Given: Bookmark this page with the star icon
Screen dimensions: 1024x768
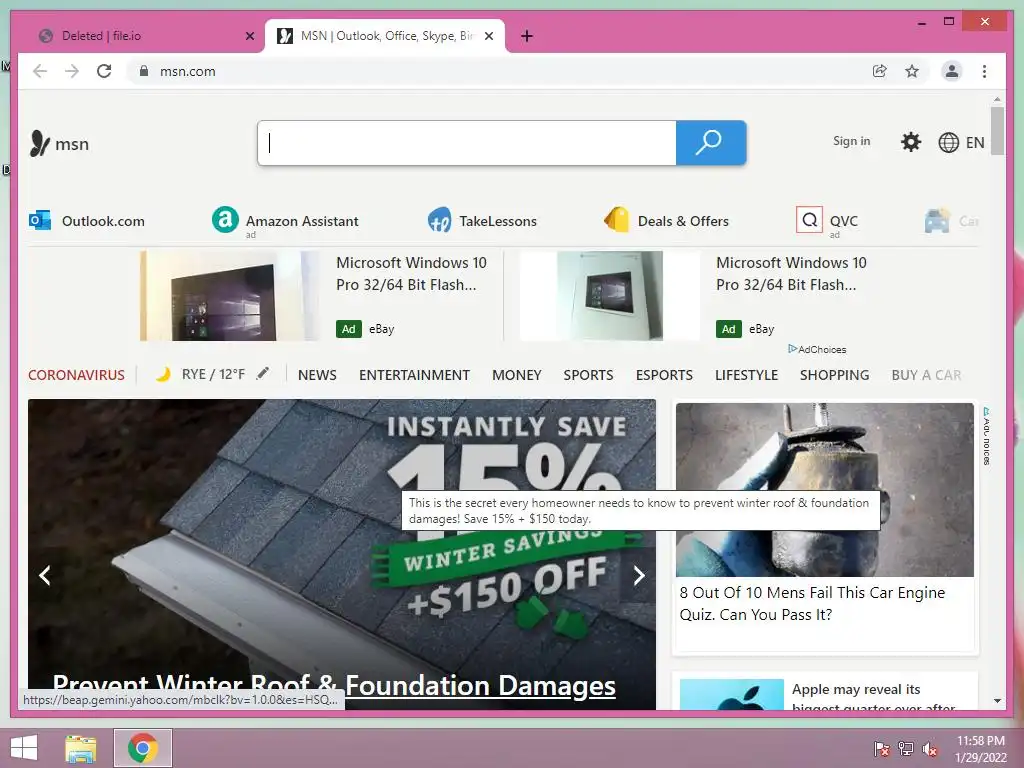Looking at the screenshot, I should [x=912, y=71].
